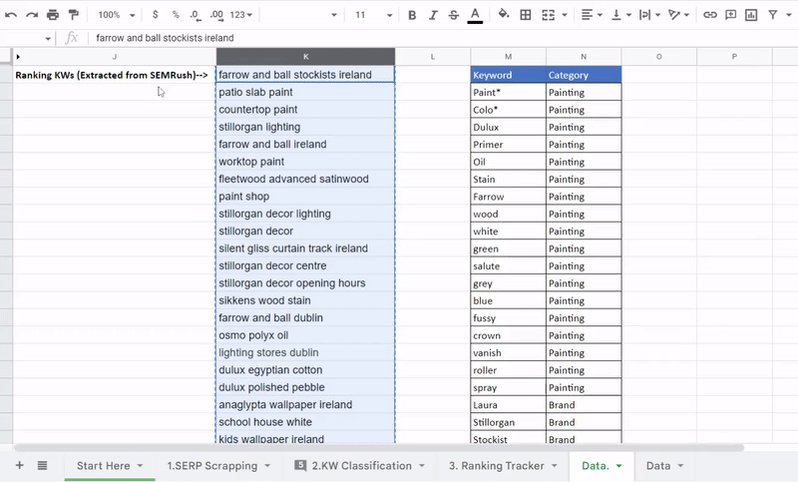798x482 pixels.
Task: Select the 'Brand' cell next to Laura
Action: (x=584, y=405)
